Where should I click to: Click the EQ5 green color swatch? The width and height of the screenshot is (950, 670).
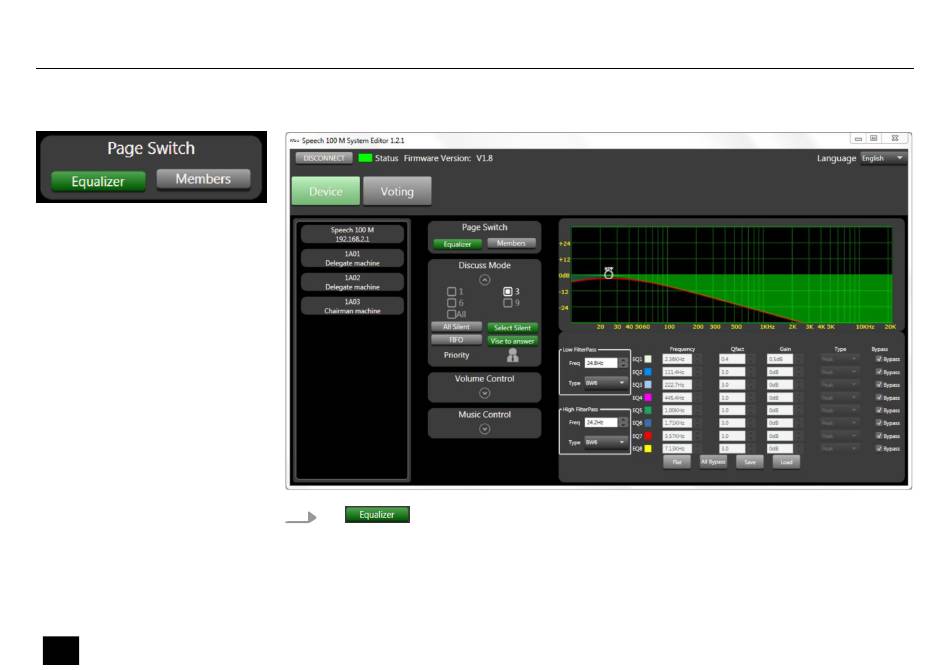(648, 410)
